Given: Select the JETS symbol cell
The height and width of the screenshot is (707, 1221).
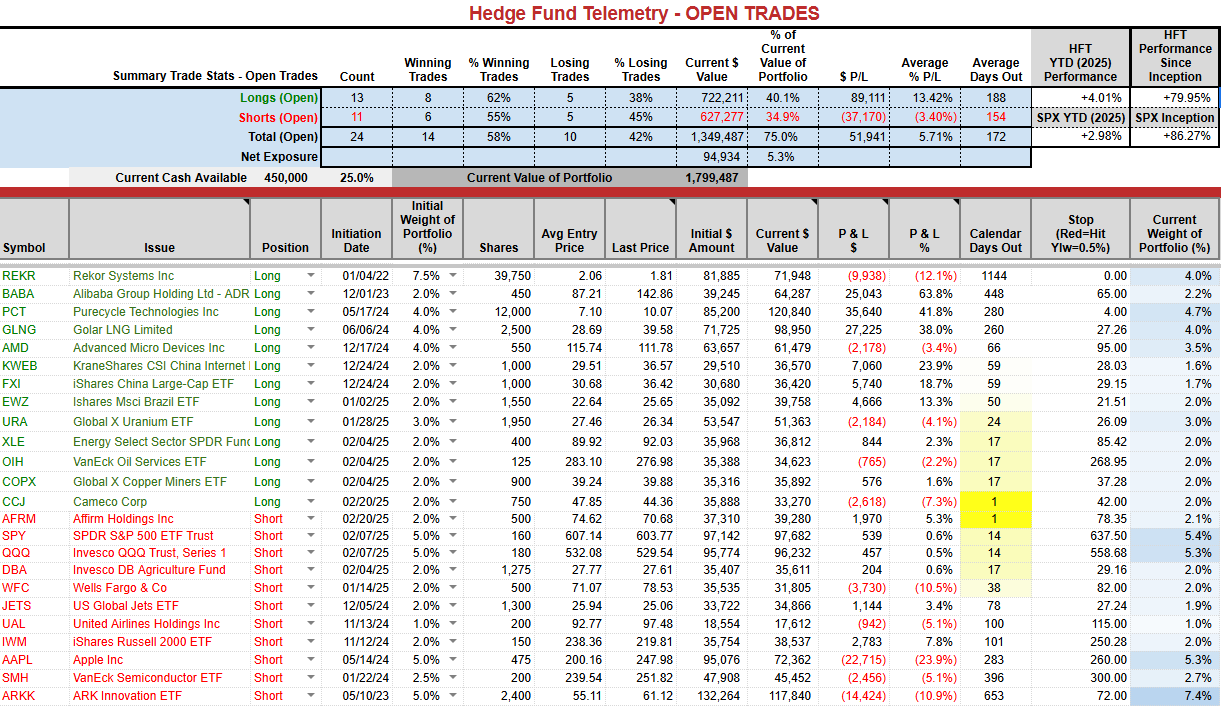Looking at the screenshot, I should coord(34,607).
